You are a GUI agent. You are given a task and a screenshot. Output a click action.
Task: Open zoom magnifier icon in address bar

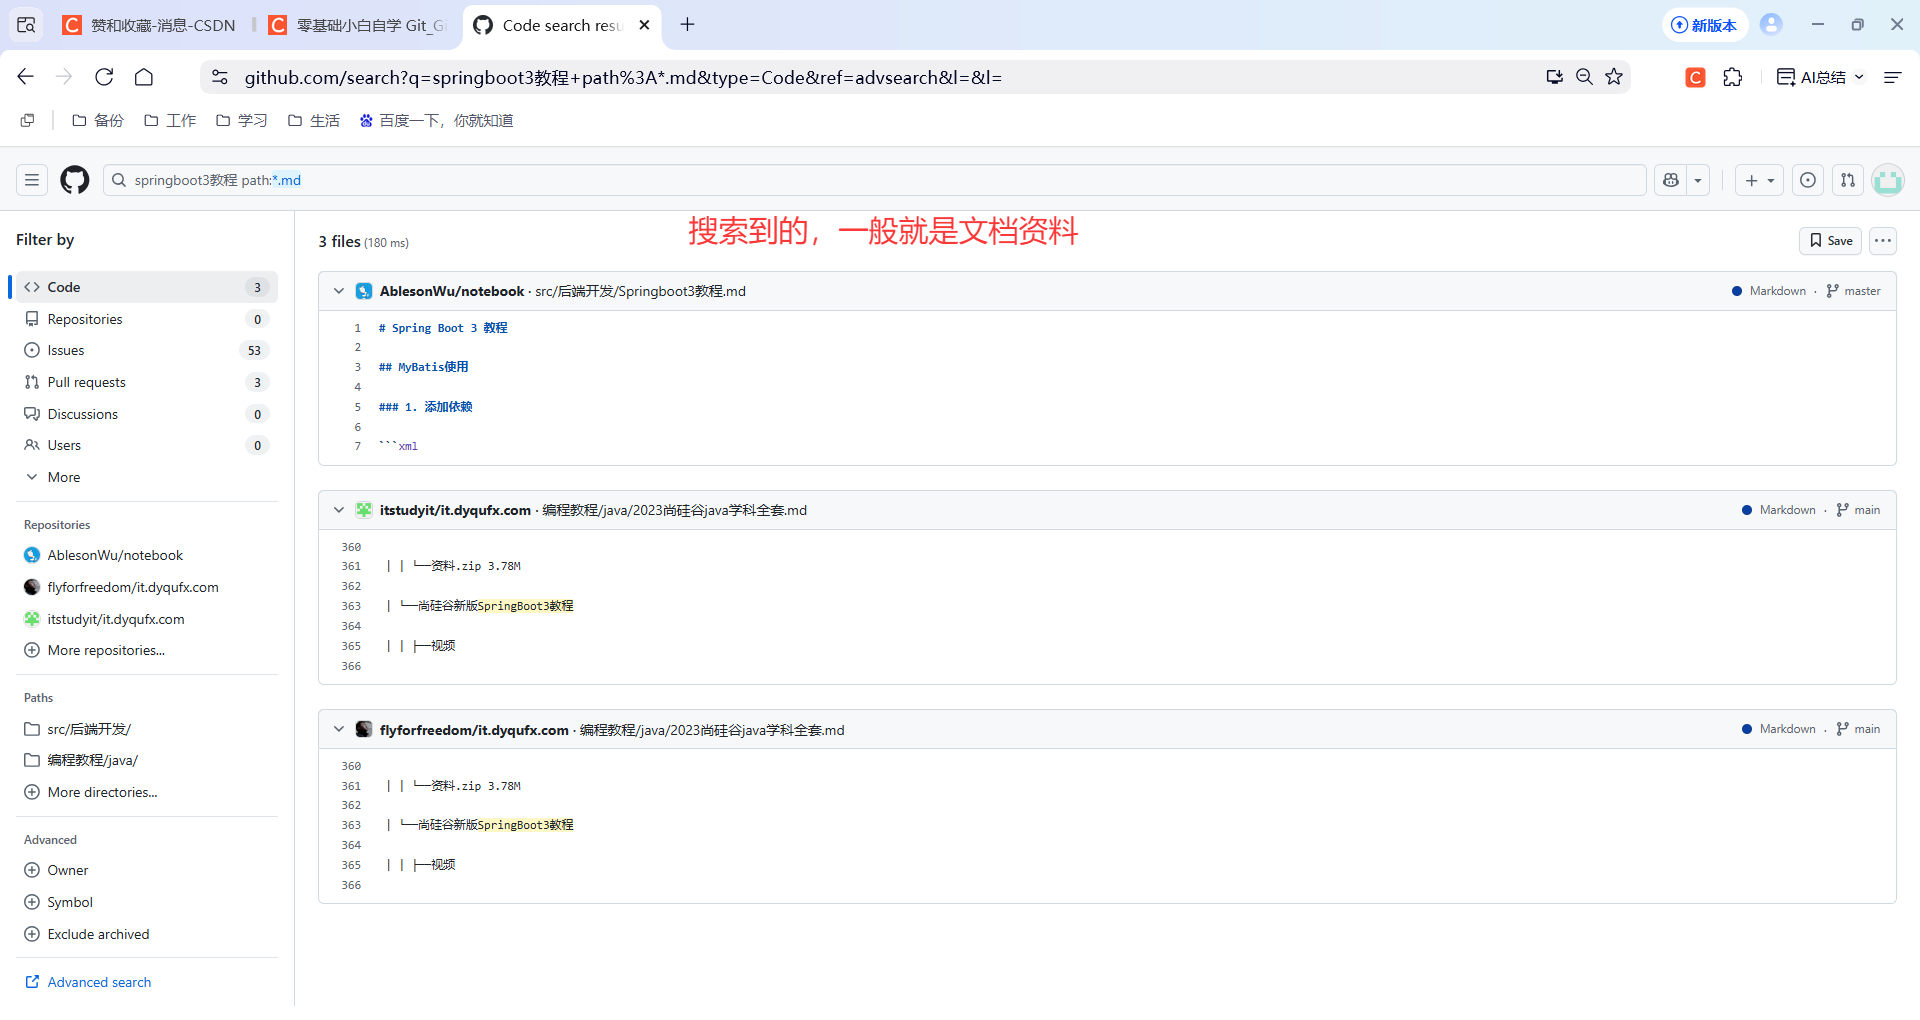point(1584,77)
